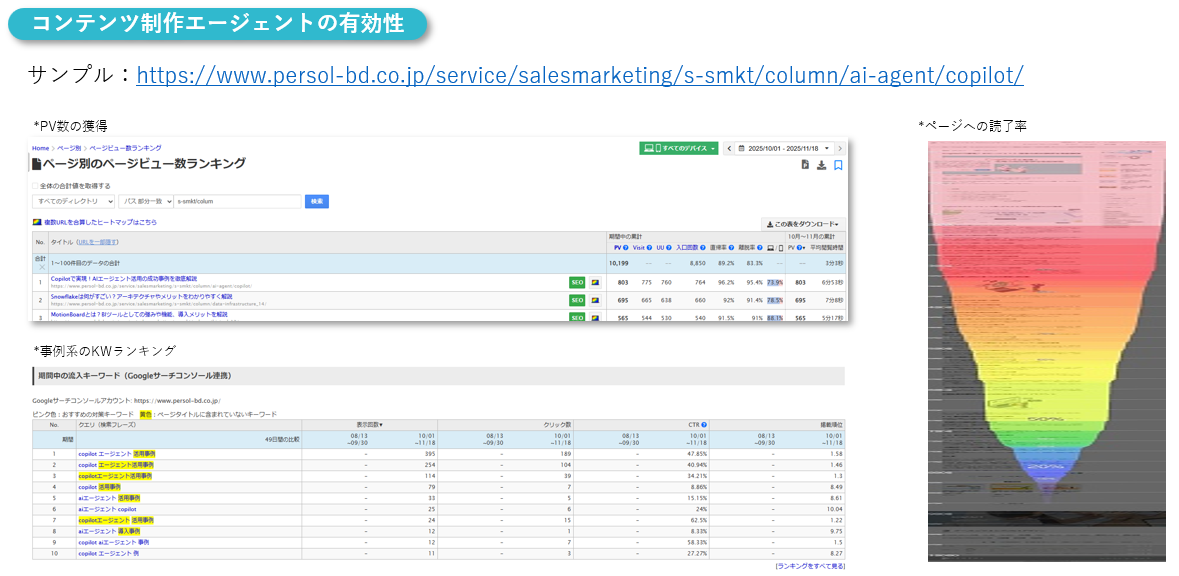Expand the すべてのディレクトリ dropdown
The height and width of the screenshot is (576, 1179).
tap(73, 199)
